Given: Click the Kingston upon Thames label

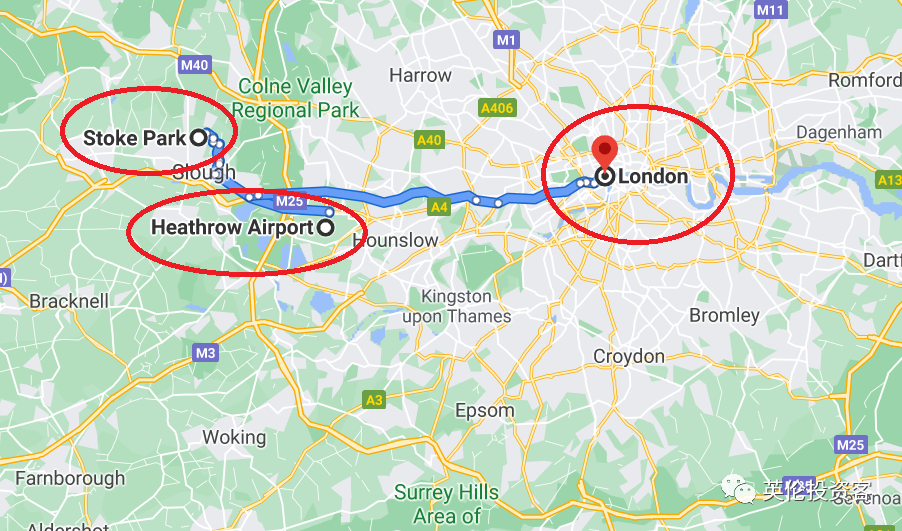Looking at the screenshot, I should click(x=457, y=306).
